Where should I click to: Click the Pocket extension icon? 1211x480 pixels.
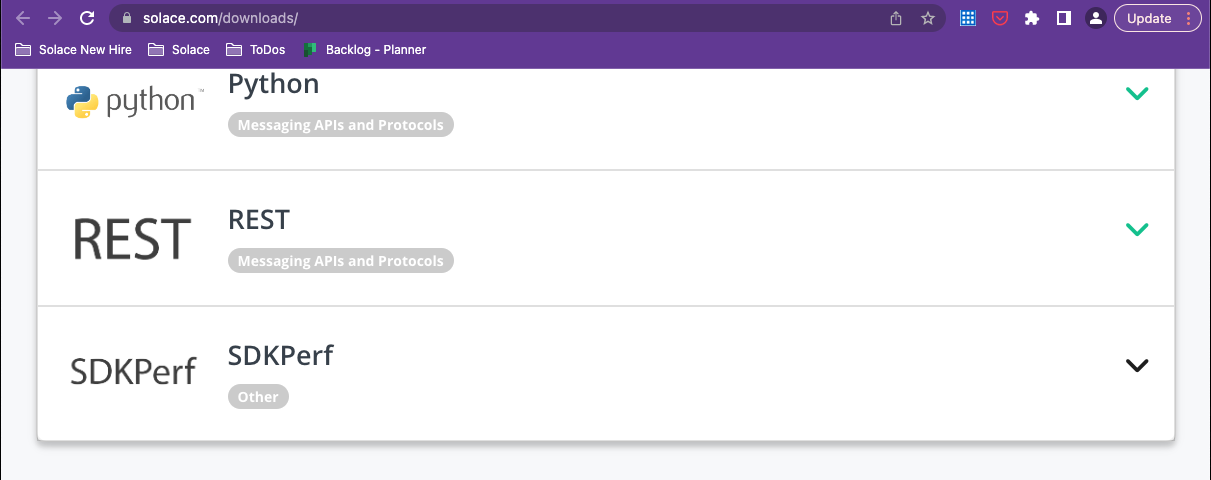coord(999,18)
